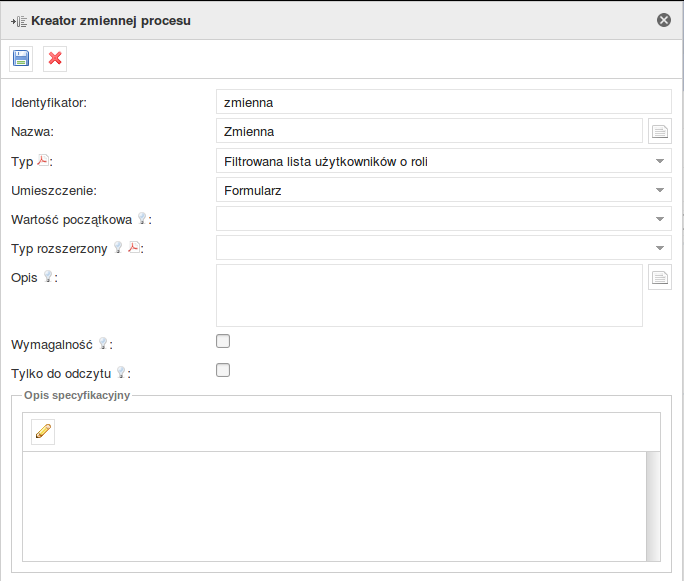Click the scrollbar in the Opis specyfikacyjny editor

653,505
